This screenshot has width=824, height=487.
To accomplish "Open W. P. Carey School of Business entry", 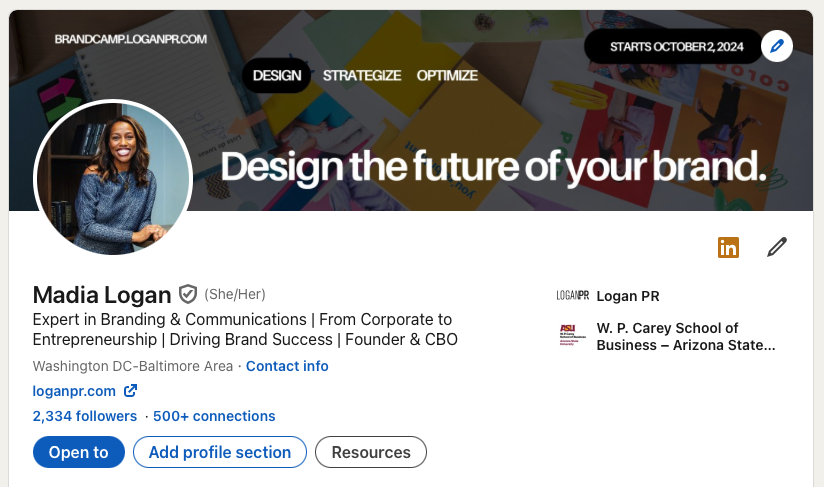I will [x=685, y=336].
